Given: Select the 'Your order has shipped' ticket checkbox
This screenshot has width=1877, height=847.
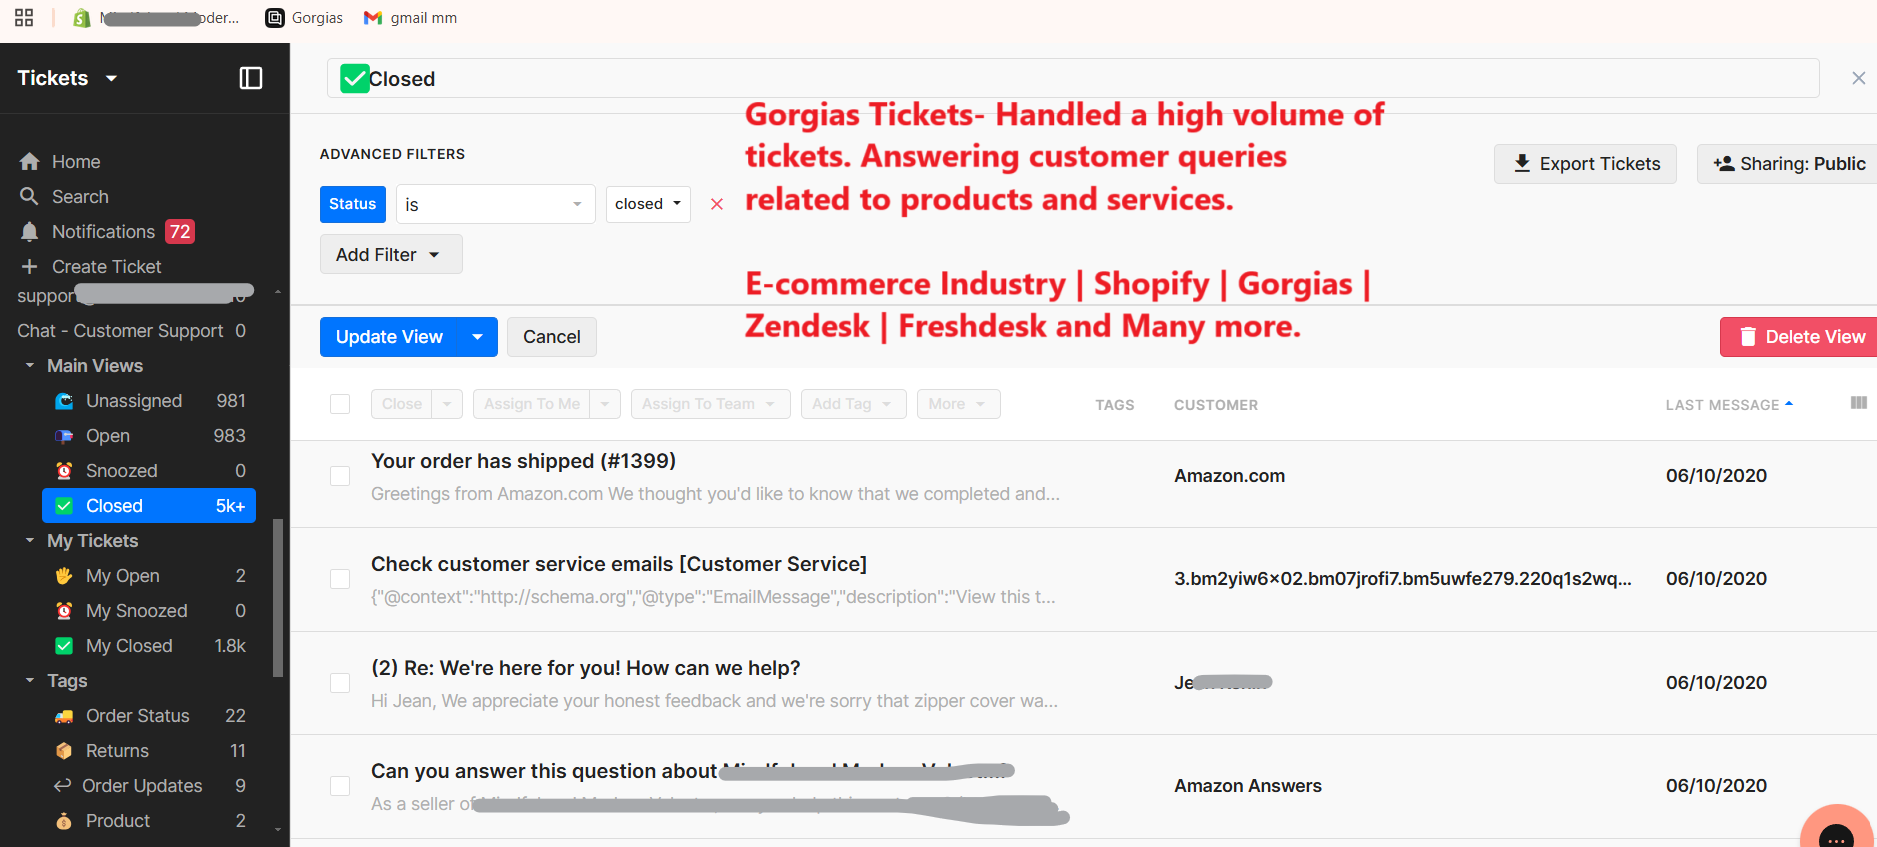Looking at the screenshot, I should pos(340,476).
